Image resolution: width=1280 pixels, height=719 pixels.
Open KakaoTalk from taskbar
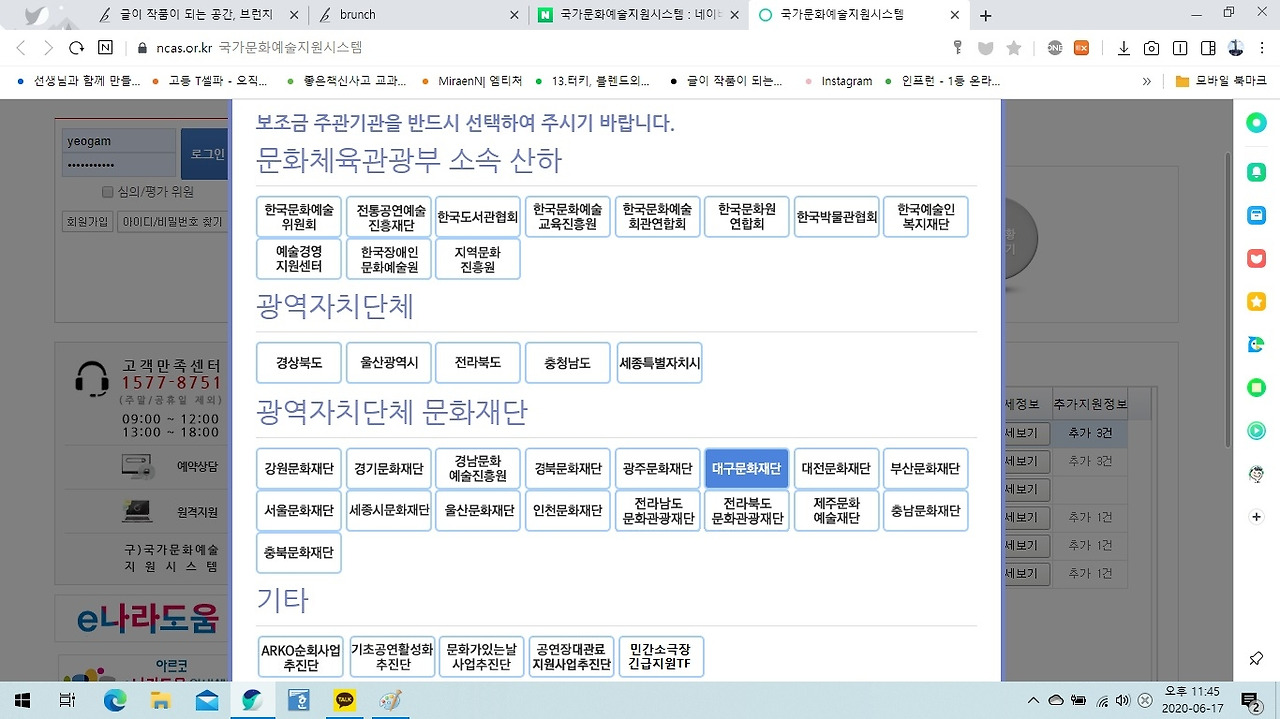point(344,701)
